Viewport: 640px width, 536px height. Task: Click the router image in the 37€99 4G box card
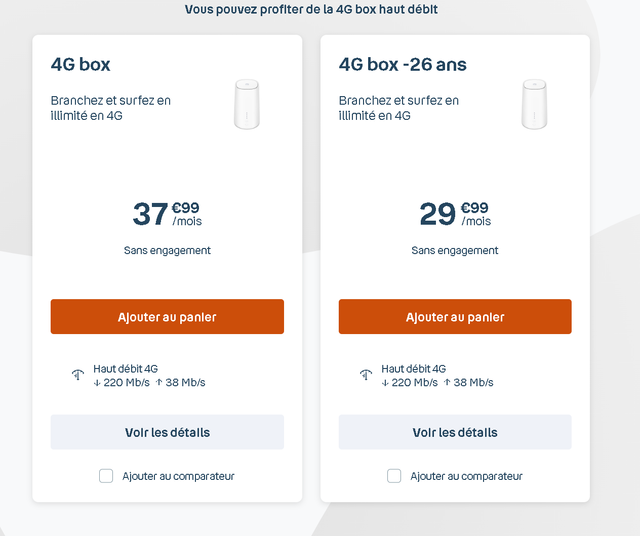(247, 104)
